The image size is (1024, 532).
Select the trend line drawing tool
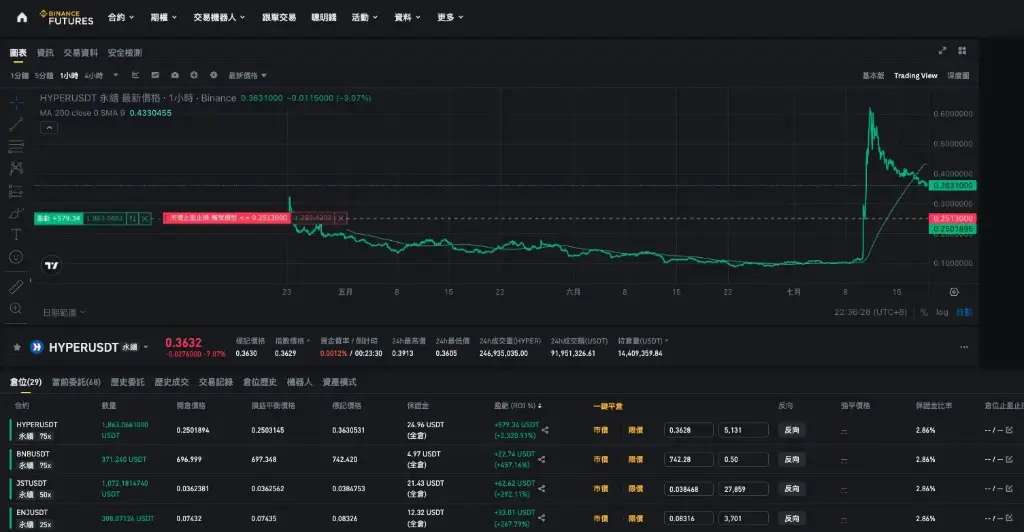point(16,124)
